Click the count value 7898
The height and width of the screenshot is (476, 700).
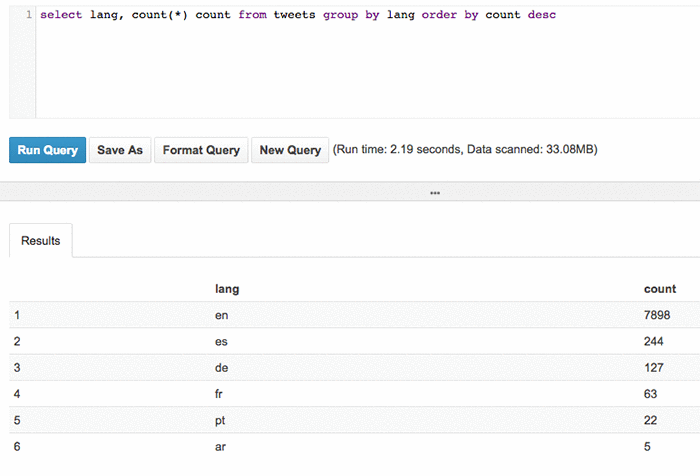click(x=657, y=315)
